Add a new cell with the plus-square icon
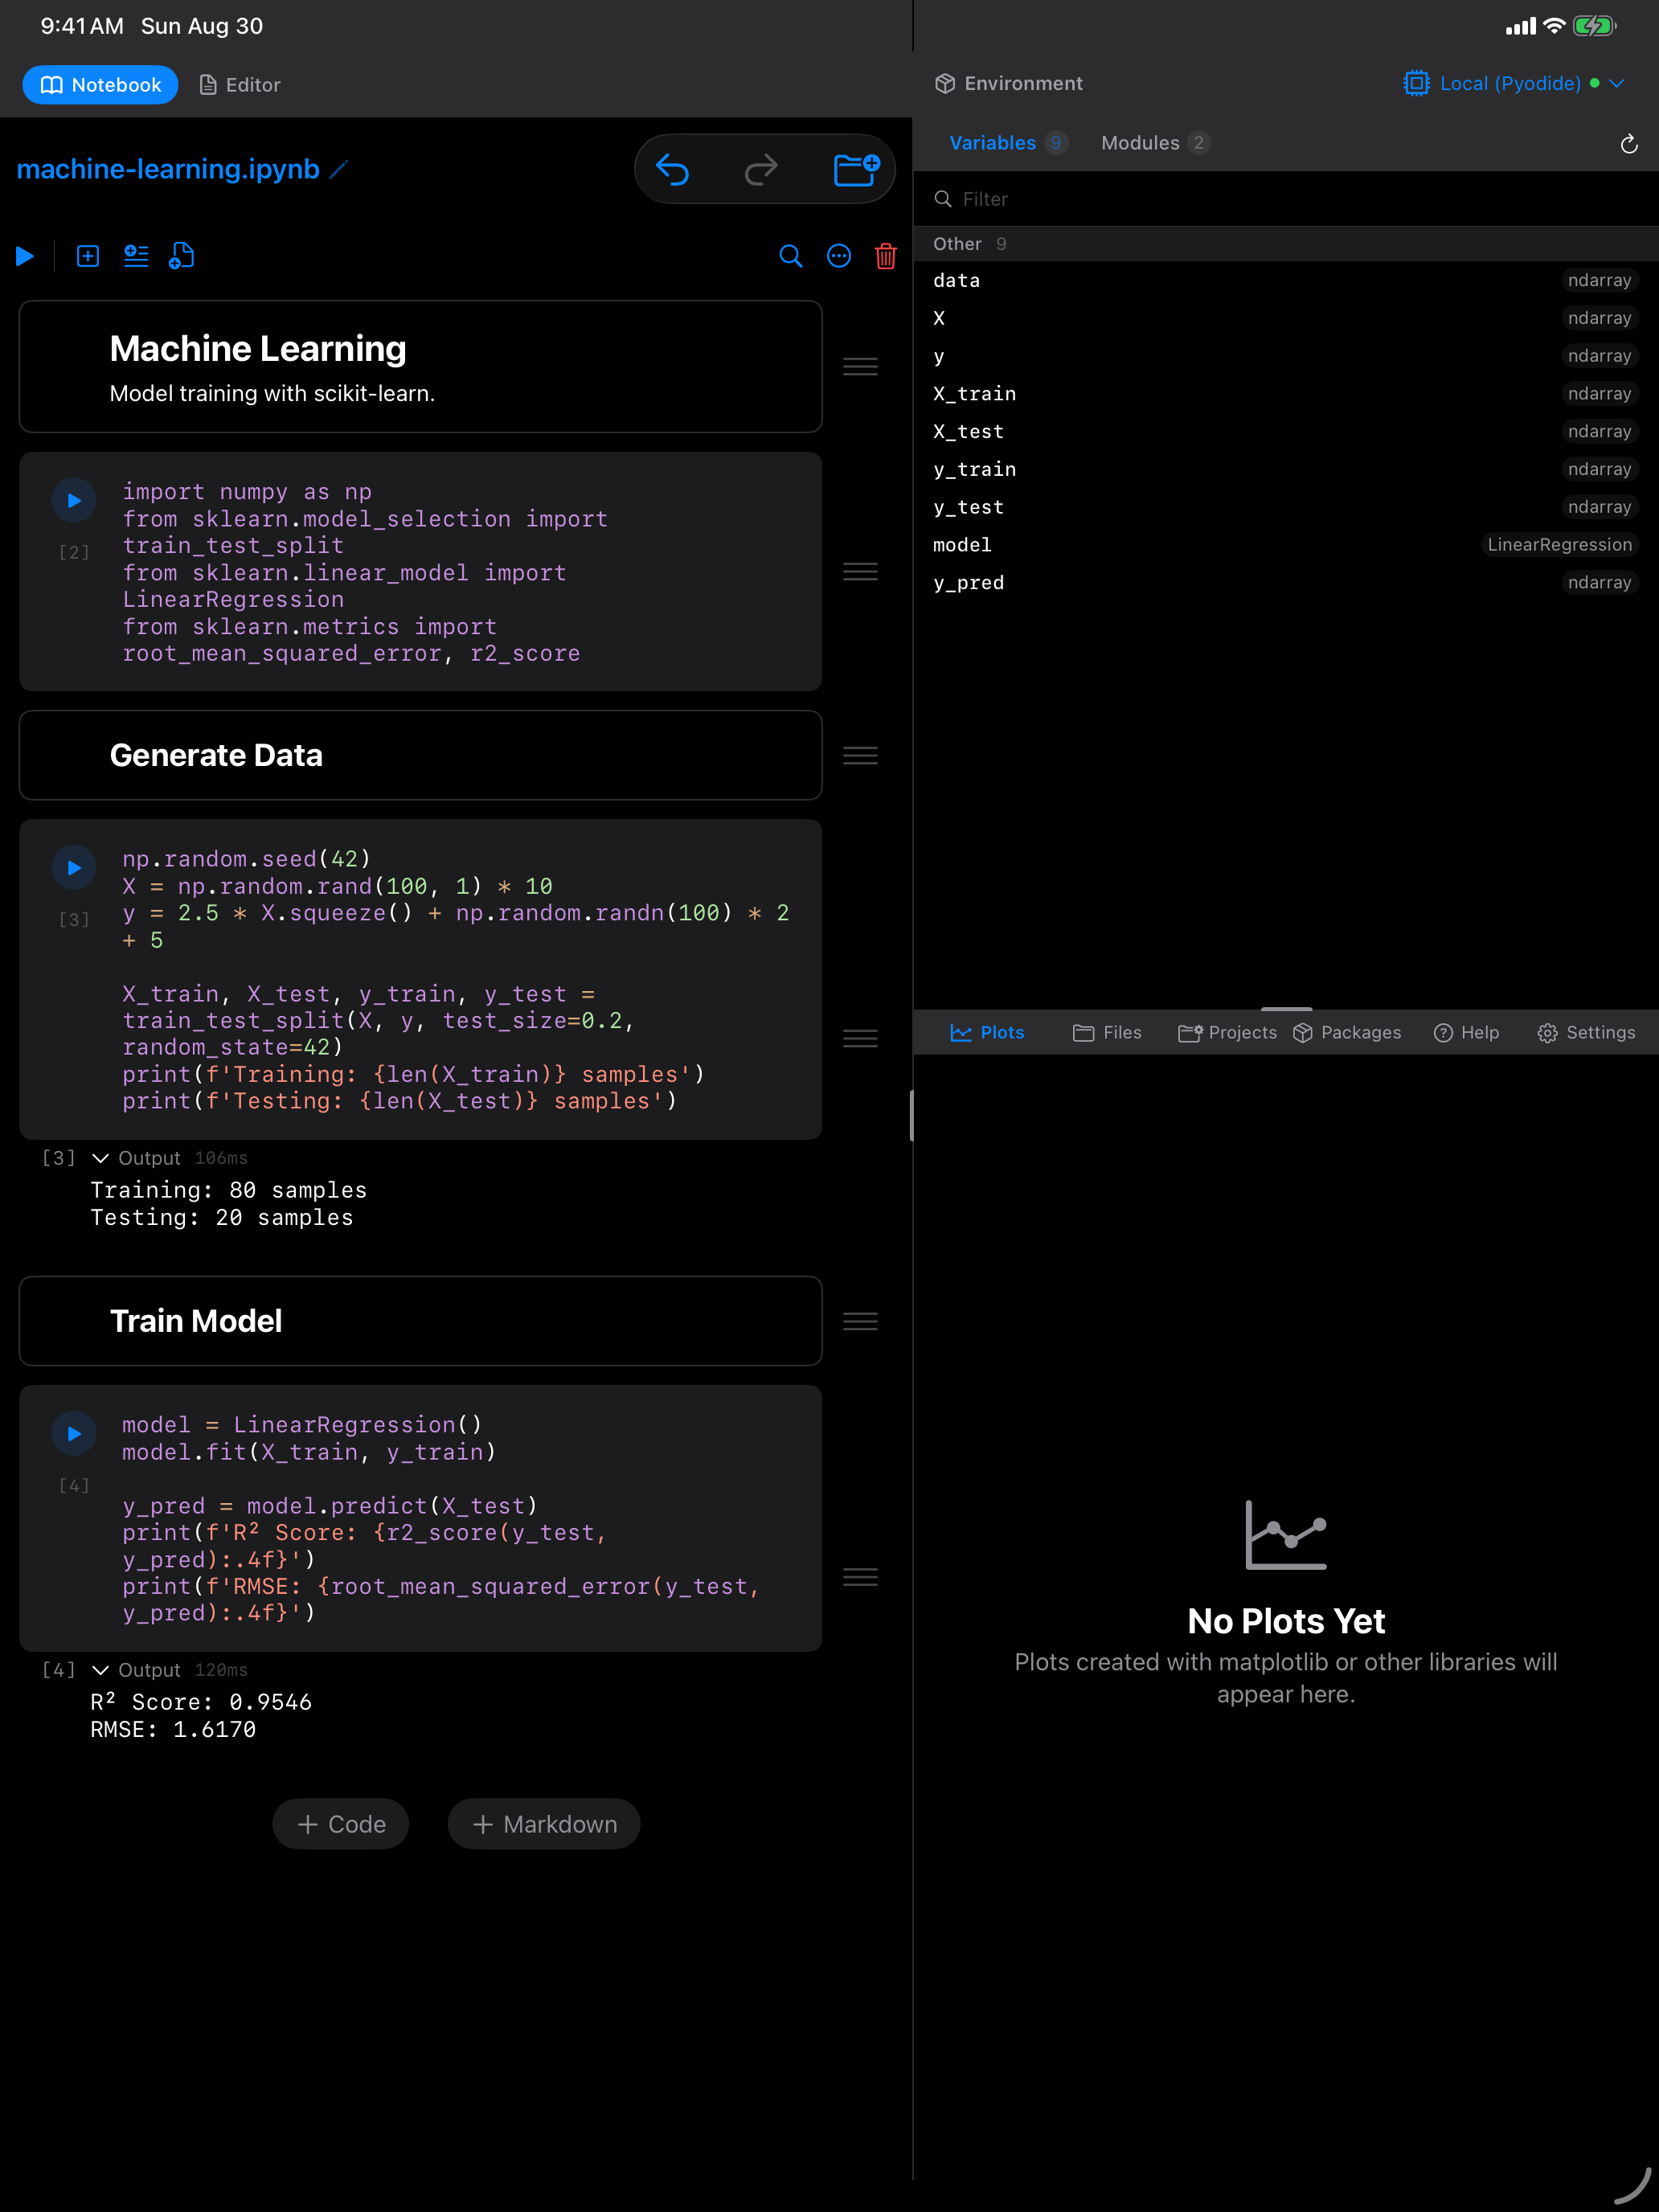Image resolution: width=1659 pixels, height=2212 pixels. [88, 257]
